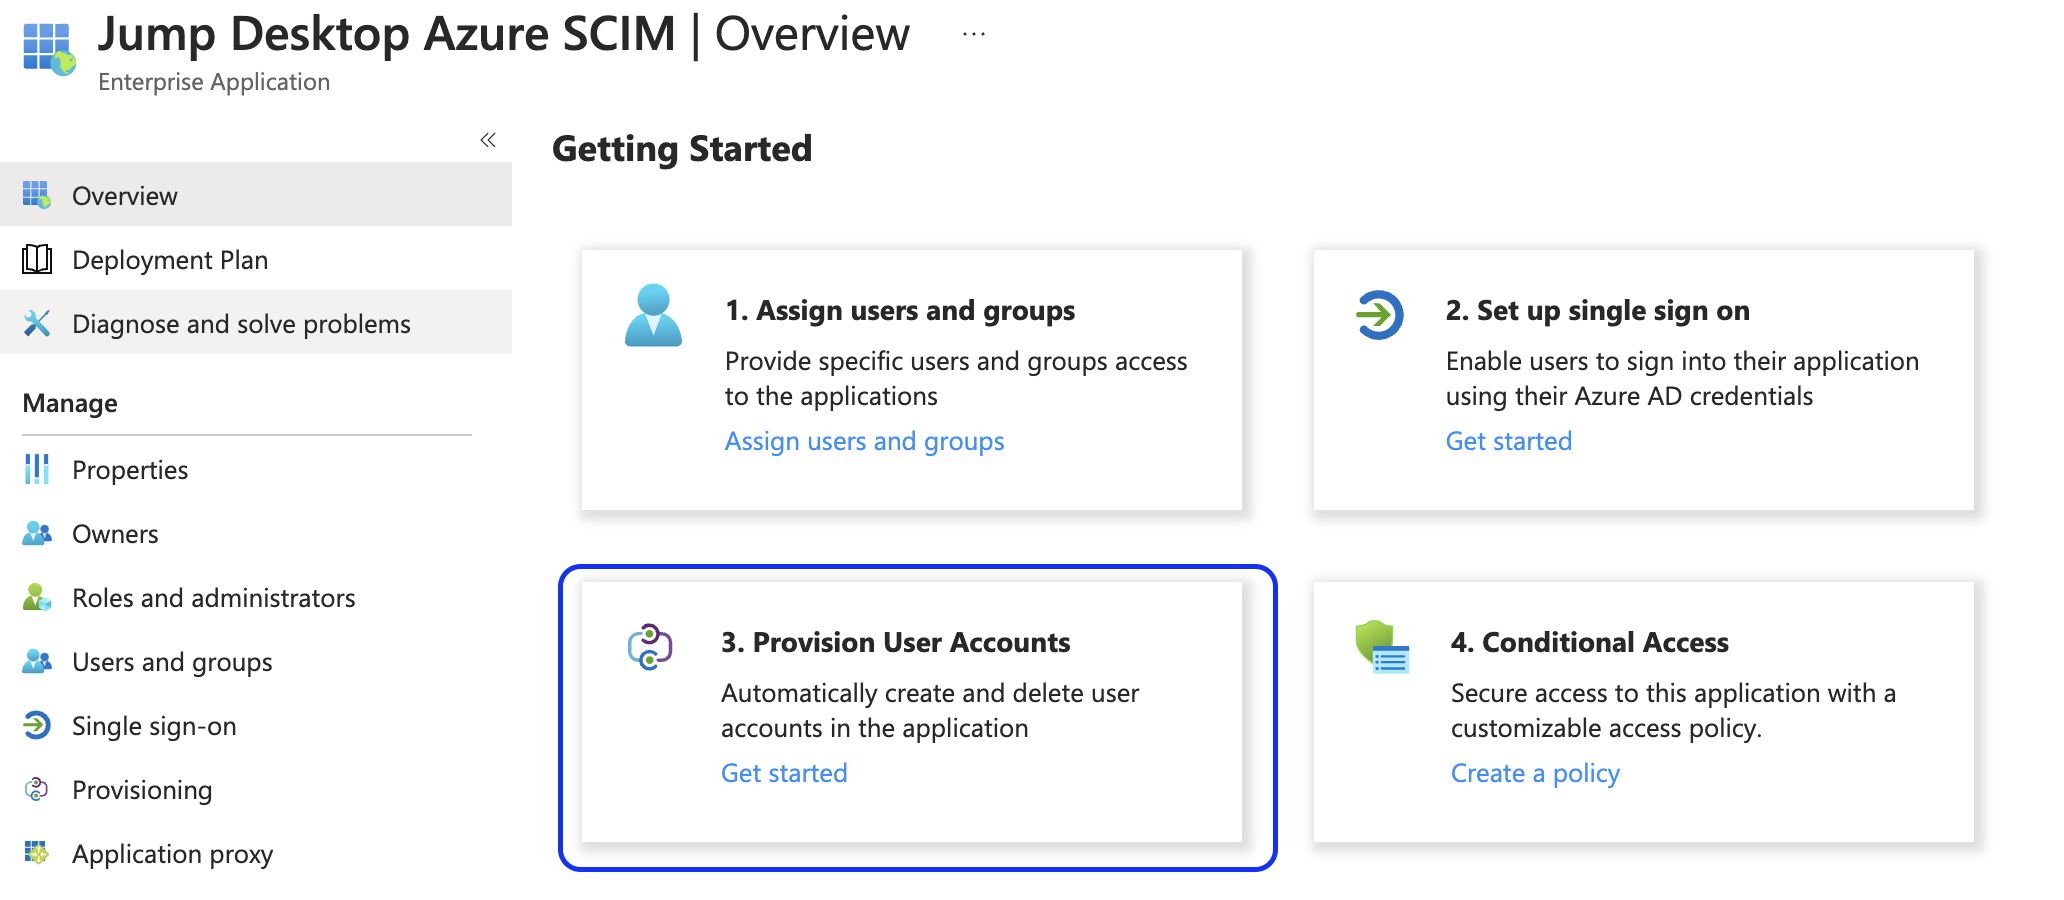
Task: Click the Manage section label
Action: pyautogui.click(x=70, y=403)
